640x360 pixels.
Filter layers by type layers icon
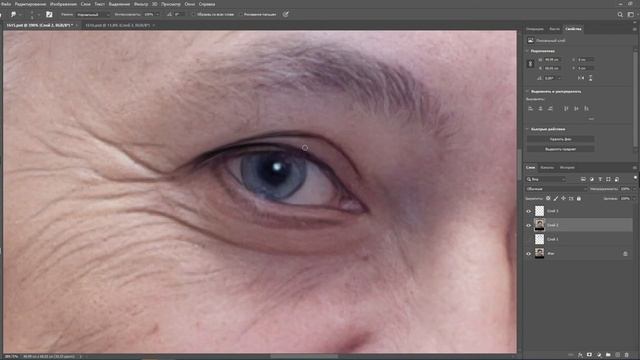pos(600,179)
